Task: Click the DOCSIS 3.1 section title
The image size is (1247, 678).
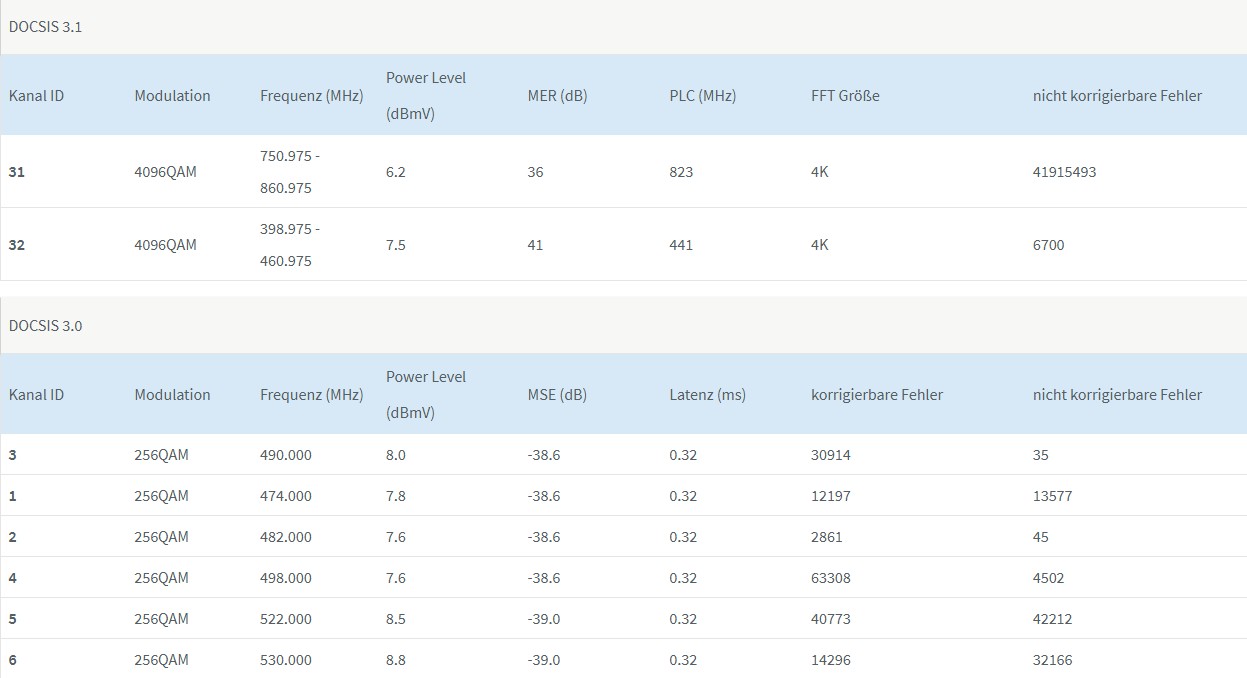Action: pos(45,27)
